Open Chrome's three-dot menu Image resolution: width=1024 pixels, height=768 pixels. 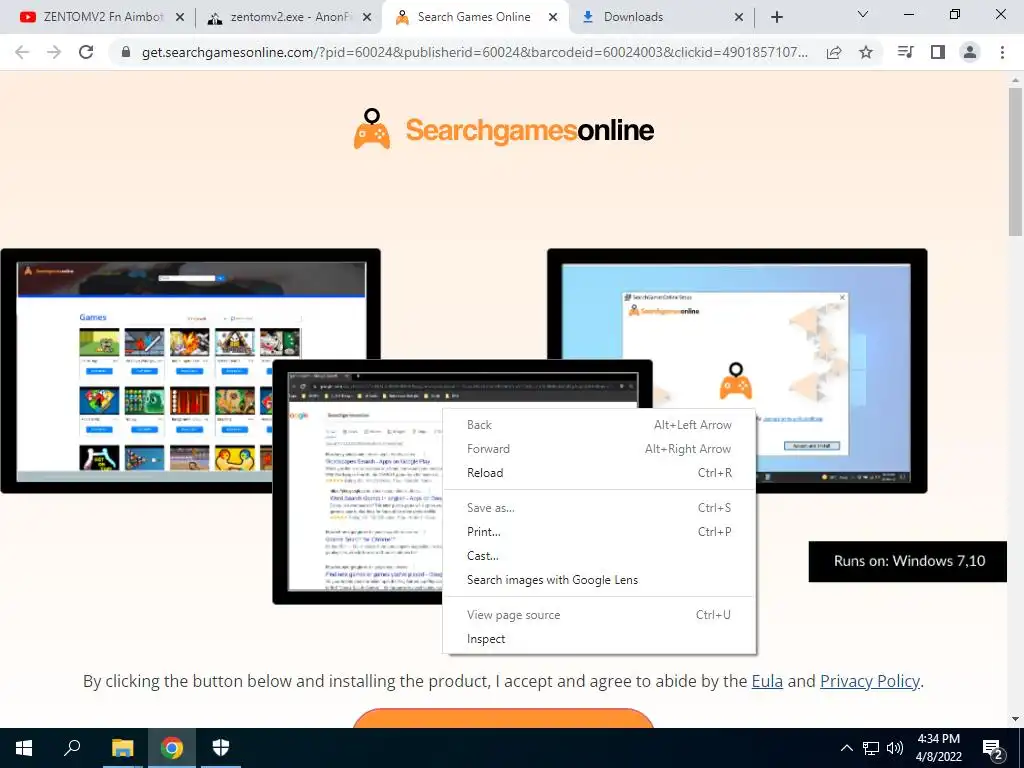click(x=1002, y=52)
